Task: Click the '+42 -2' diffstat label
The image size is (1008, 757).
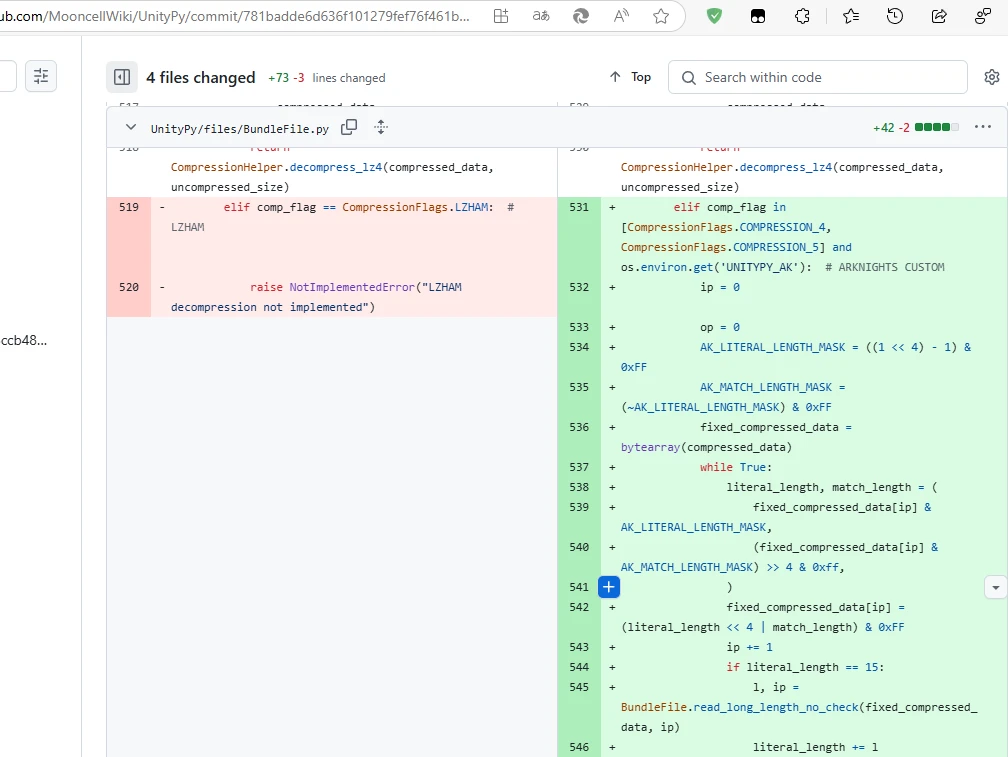Action: click(891, 127)
